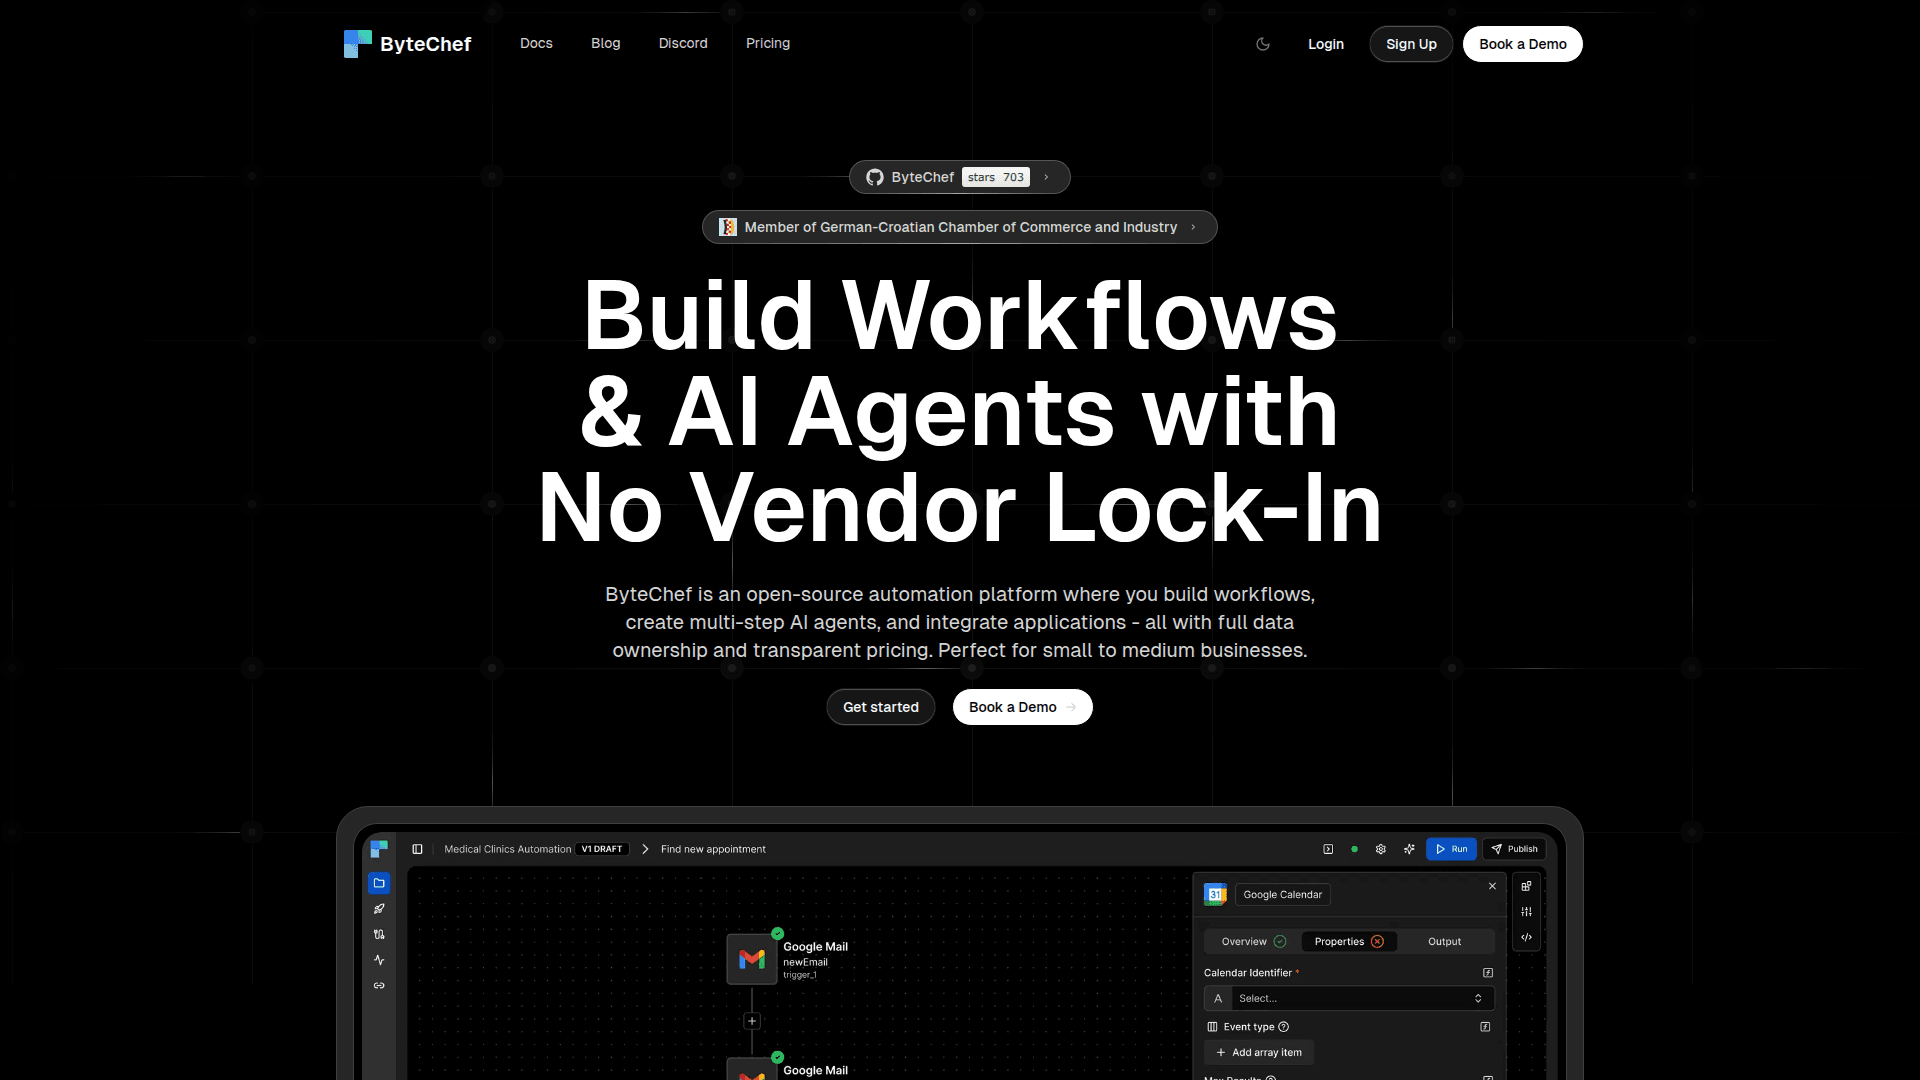
Task: Click the sidebar panel toggle icon
Action: [x=417, y=849]
